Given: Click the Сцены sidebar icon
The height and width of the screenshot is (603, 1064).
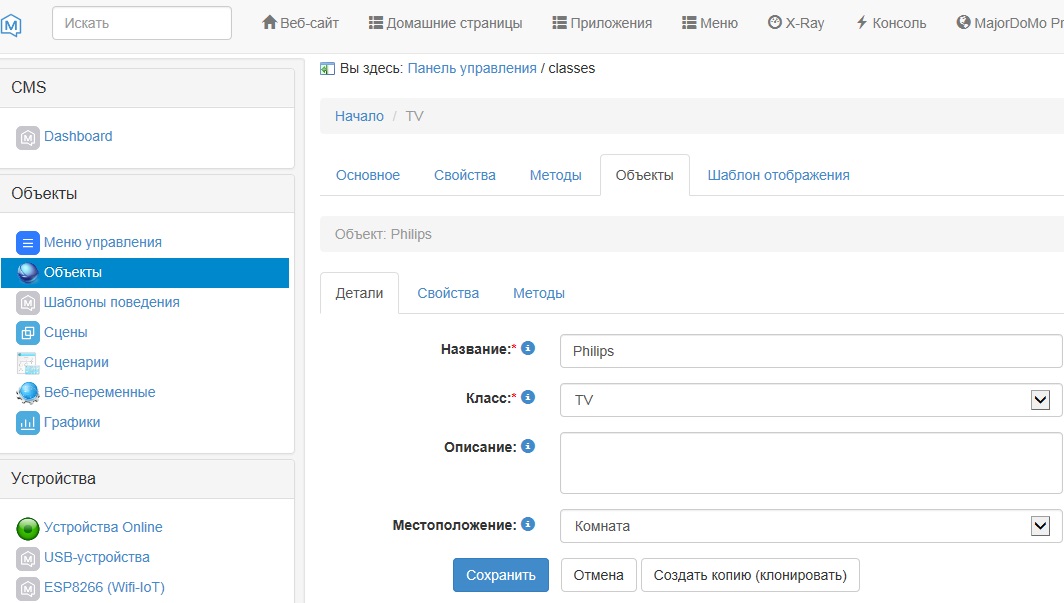Looking at the screenshot, I should pos(28,333).
